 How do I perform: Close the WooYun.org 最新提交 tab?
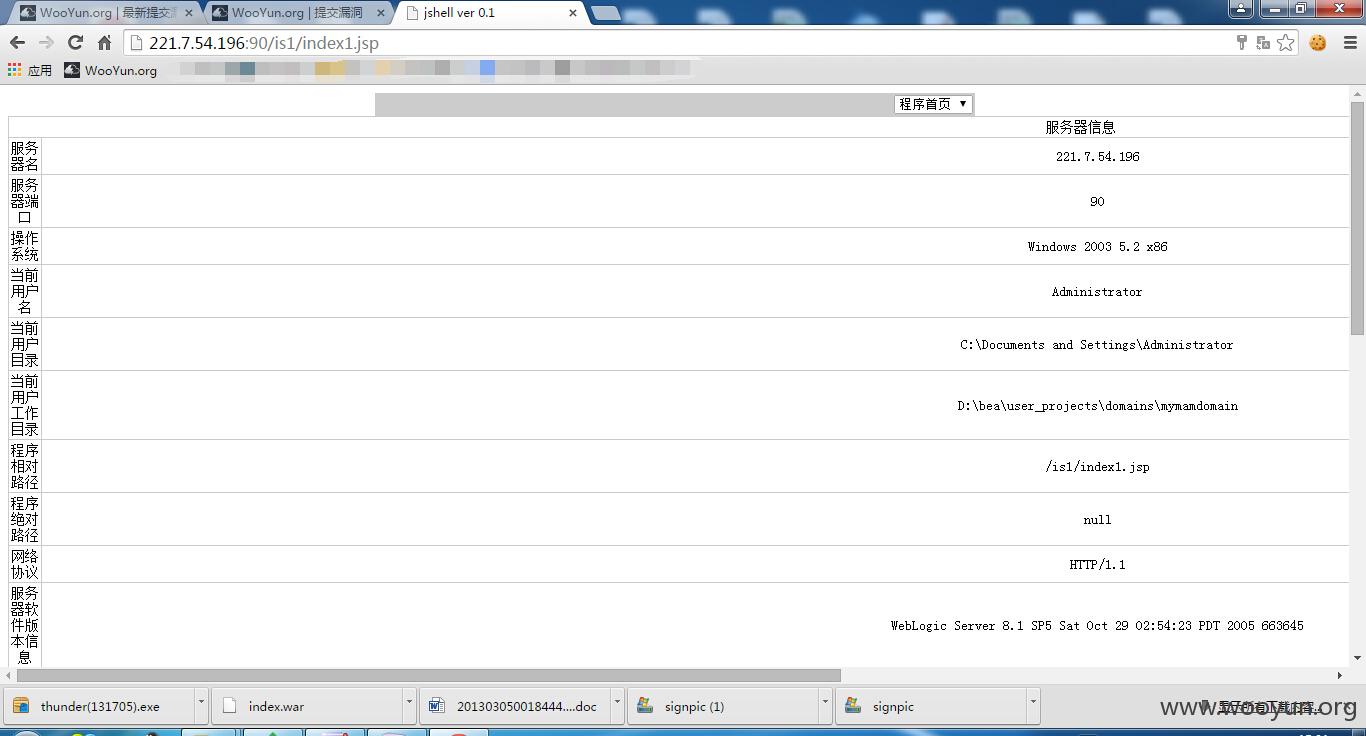(x=189, y=13)
